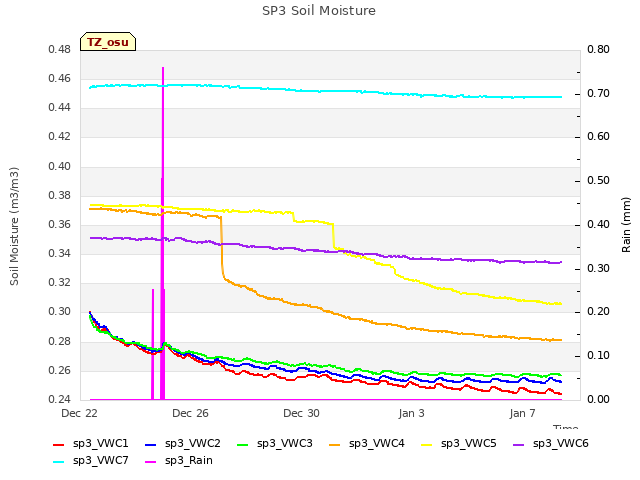Screen dimensions: 640x480
Task: Click the Dec 22 x-axis tick label
Action: (x=79, y=413)
